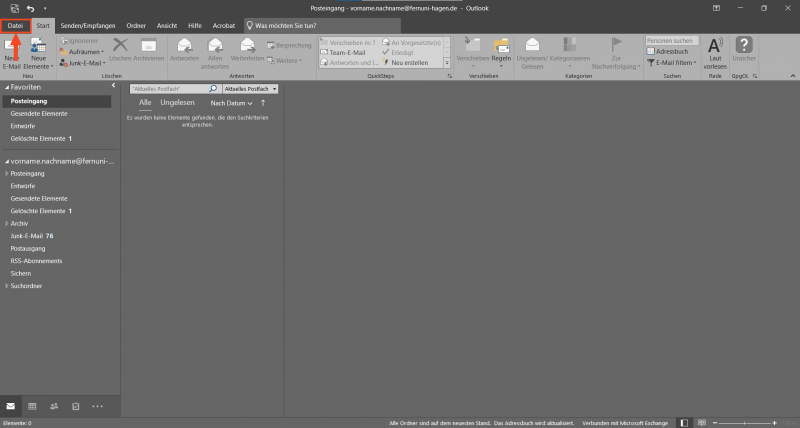This screenshot has width=800, height=428.
Task: Open the Nach Datum sort dropdown
Action: (x=231, y=103)
